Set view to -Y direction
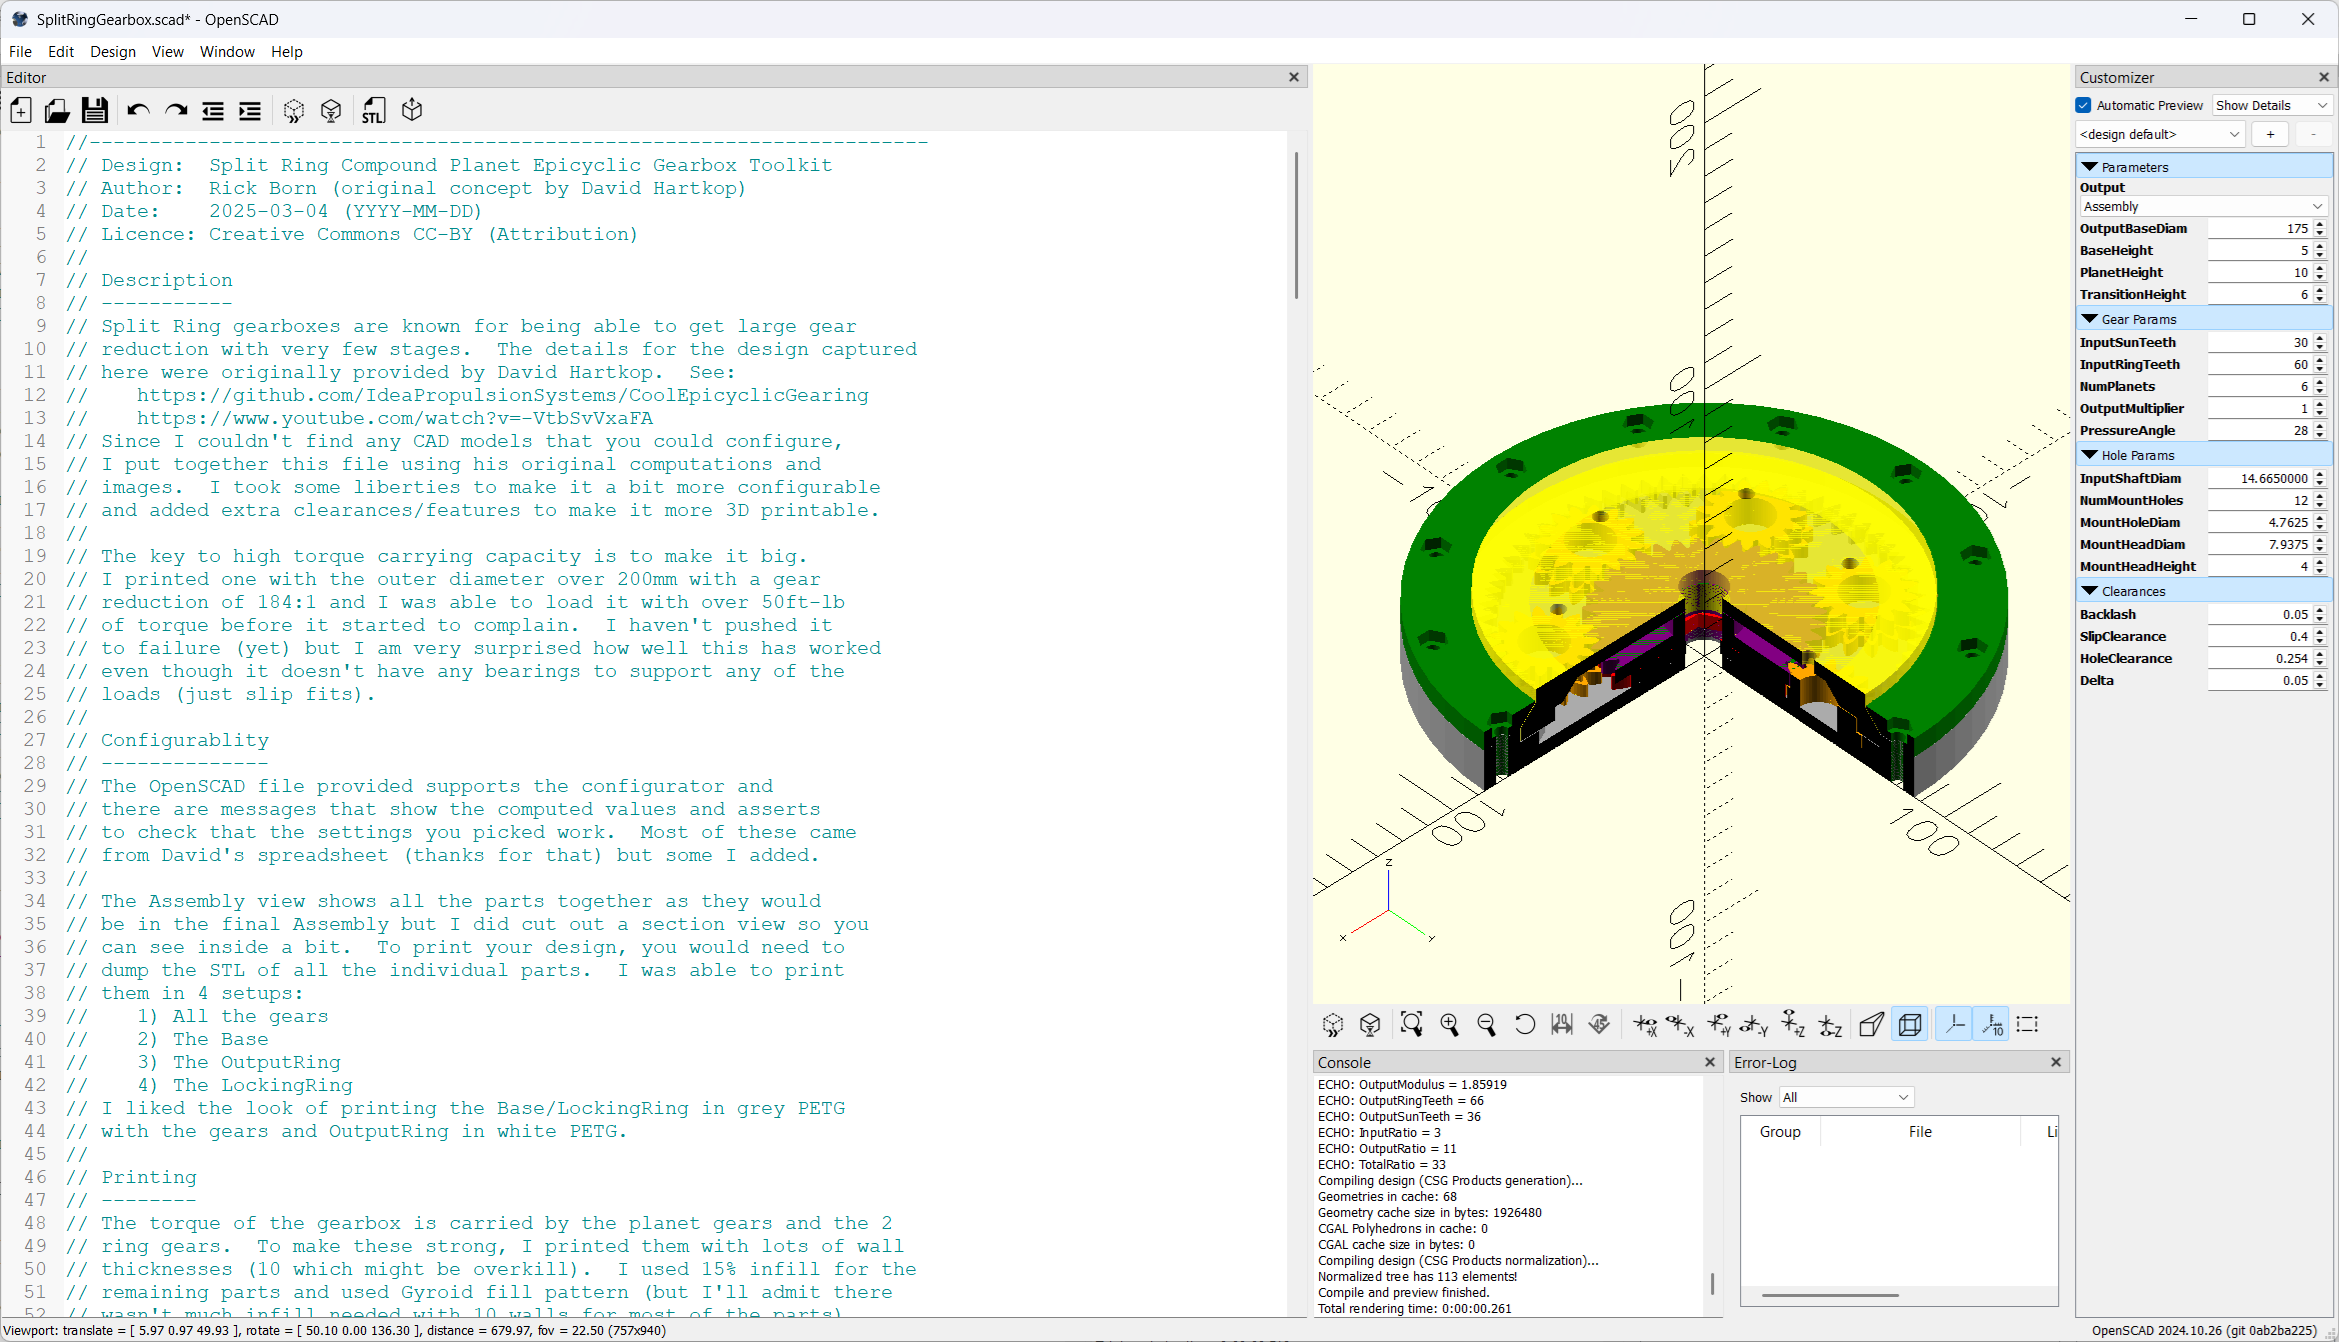Viewport: 2339px width, 1342px height. 1755,1024
